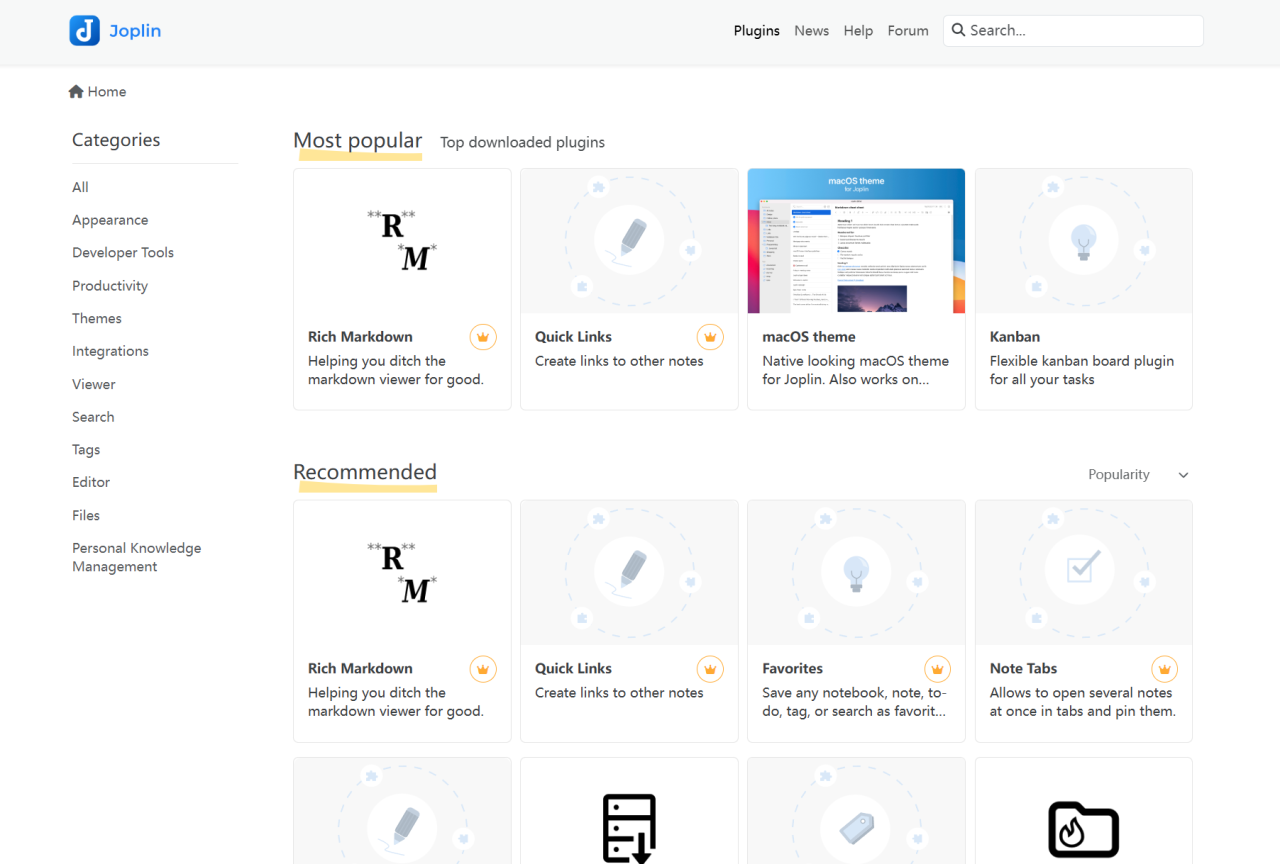Open the Note Tabs plugin title
This screenshot has height=864, width=1280.
coord(1023,669)
